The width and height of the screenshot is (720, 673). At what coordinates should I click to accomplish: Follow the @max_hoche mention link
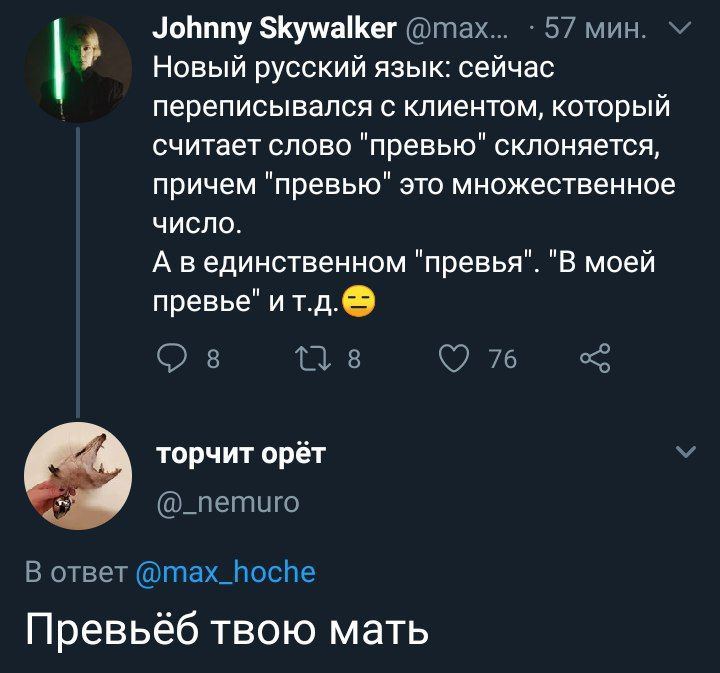[x=224, y=573]
